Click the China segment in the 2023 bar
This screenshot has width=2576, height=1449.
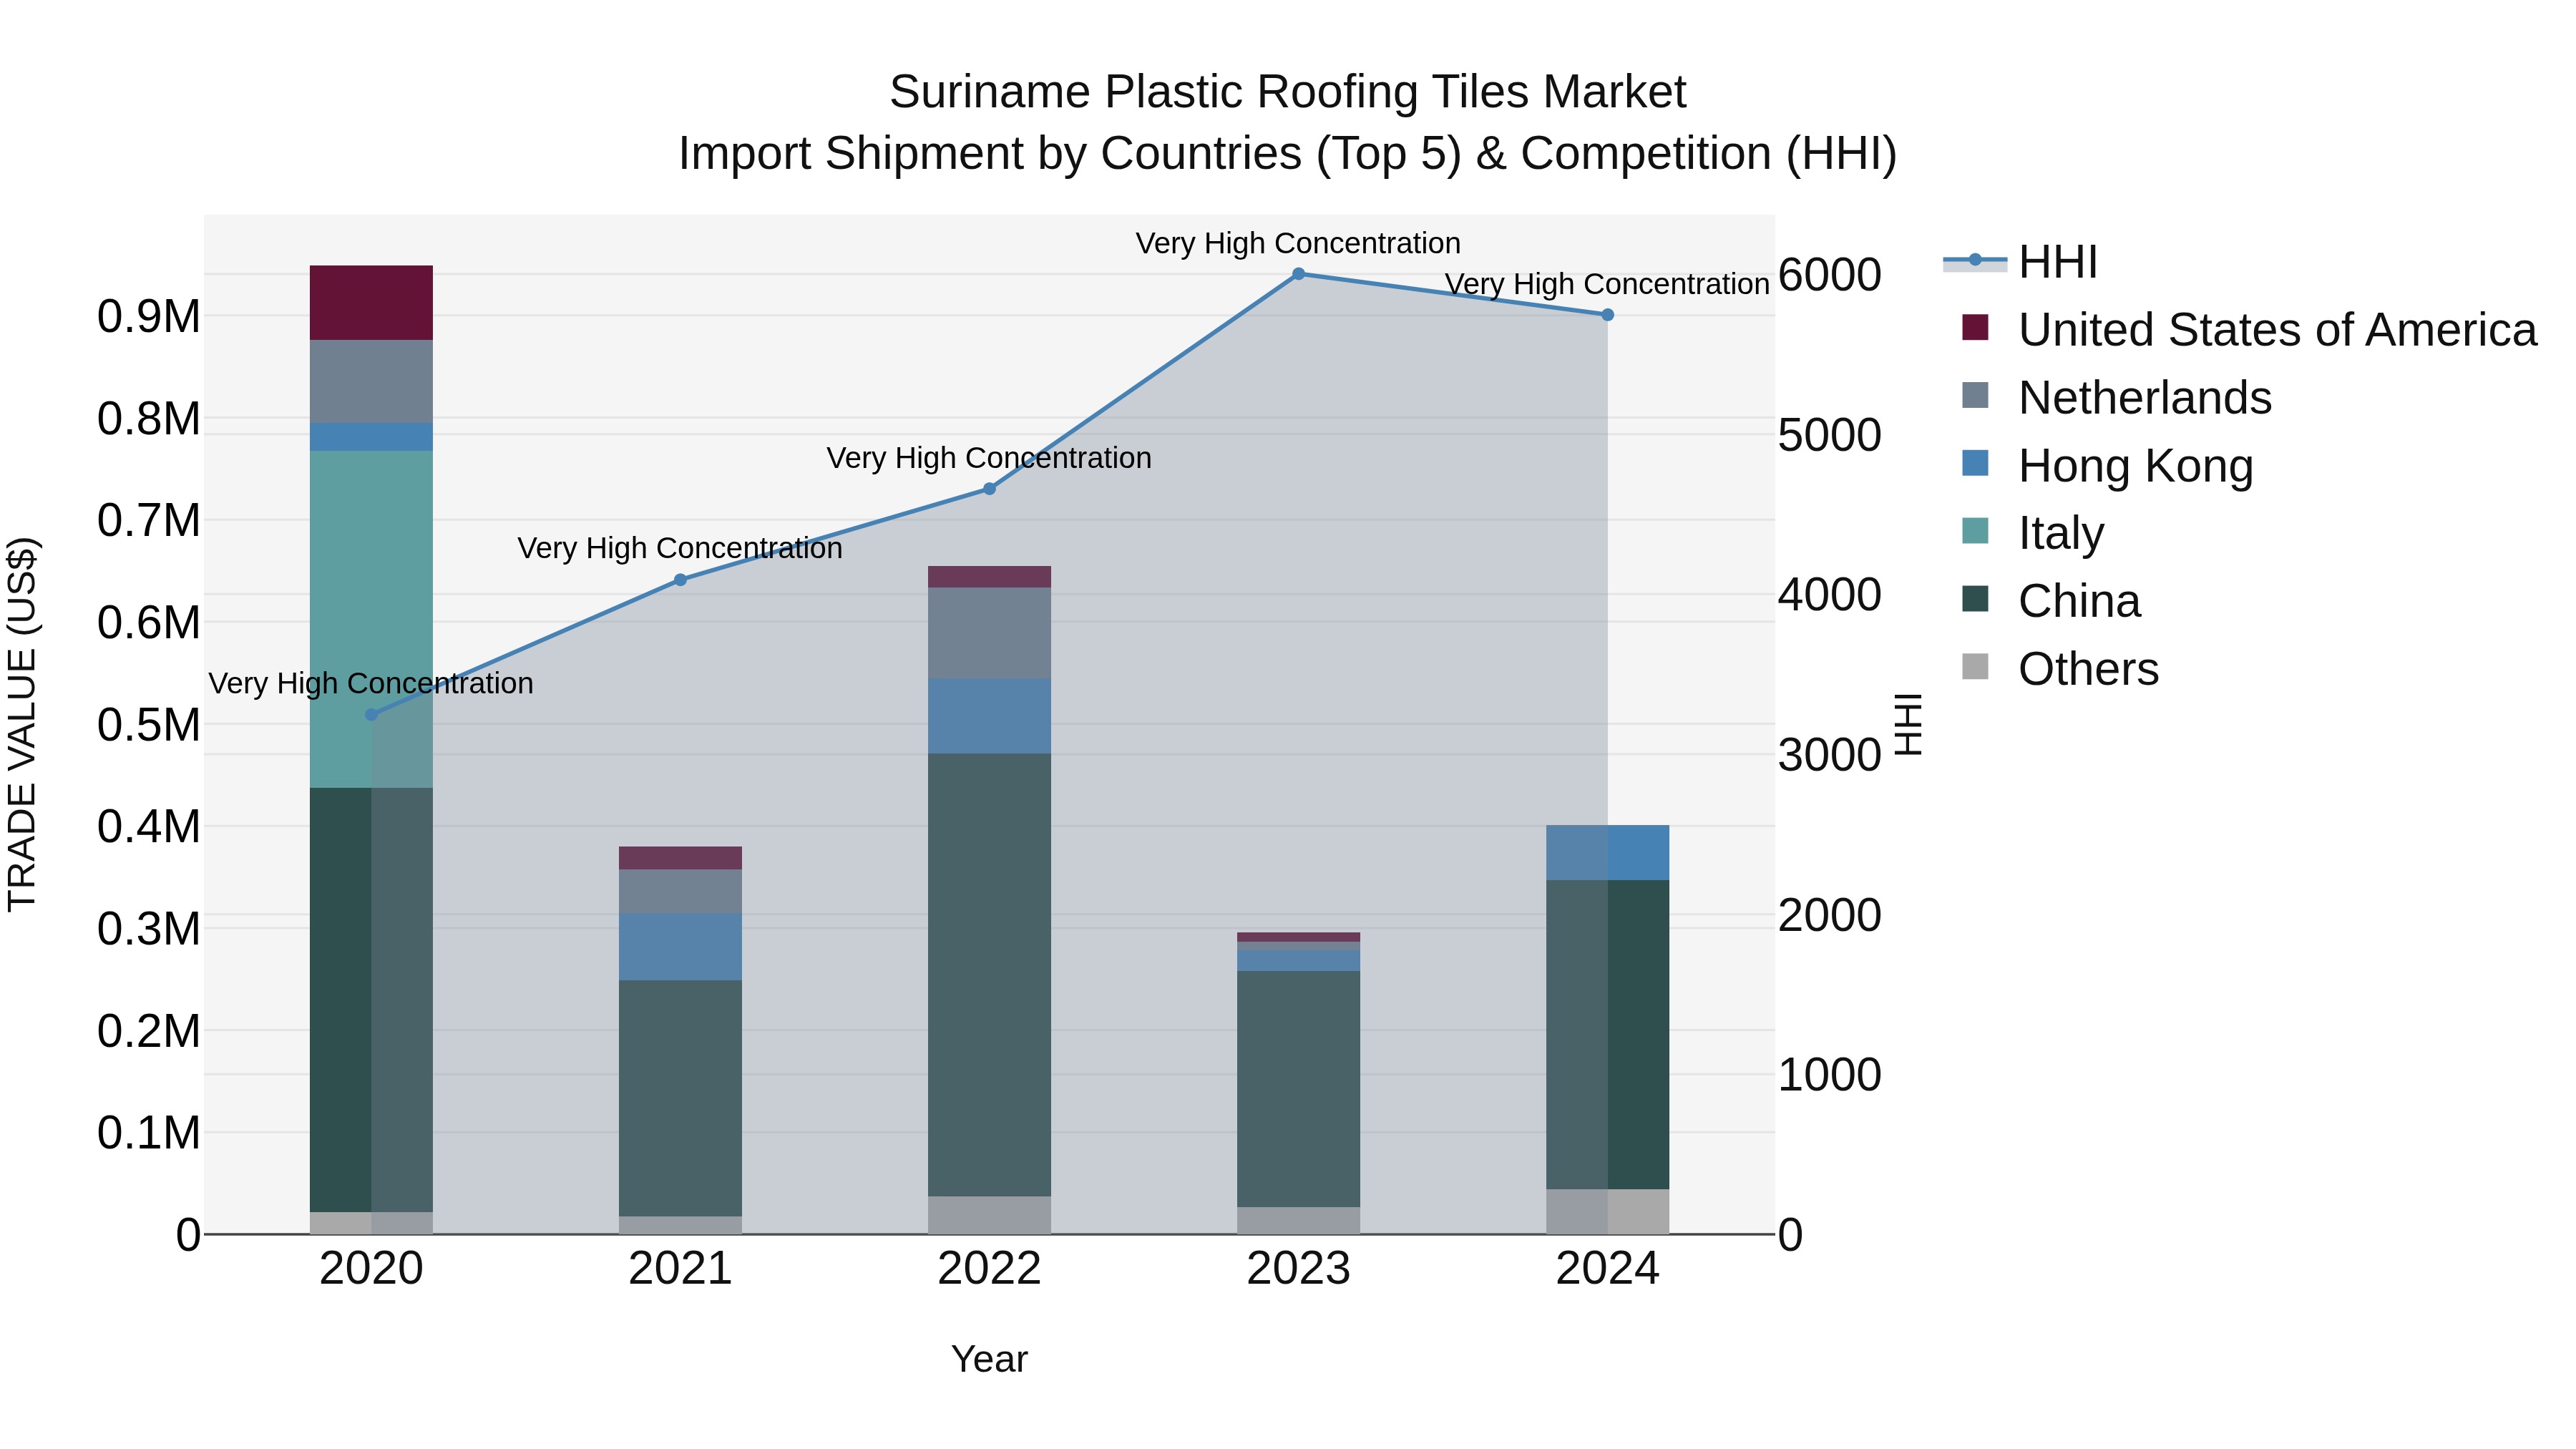(x=1298, y=1089)
